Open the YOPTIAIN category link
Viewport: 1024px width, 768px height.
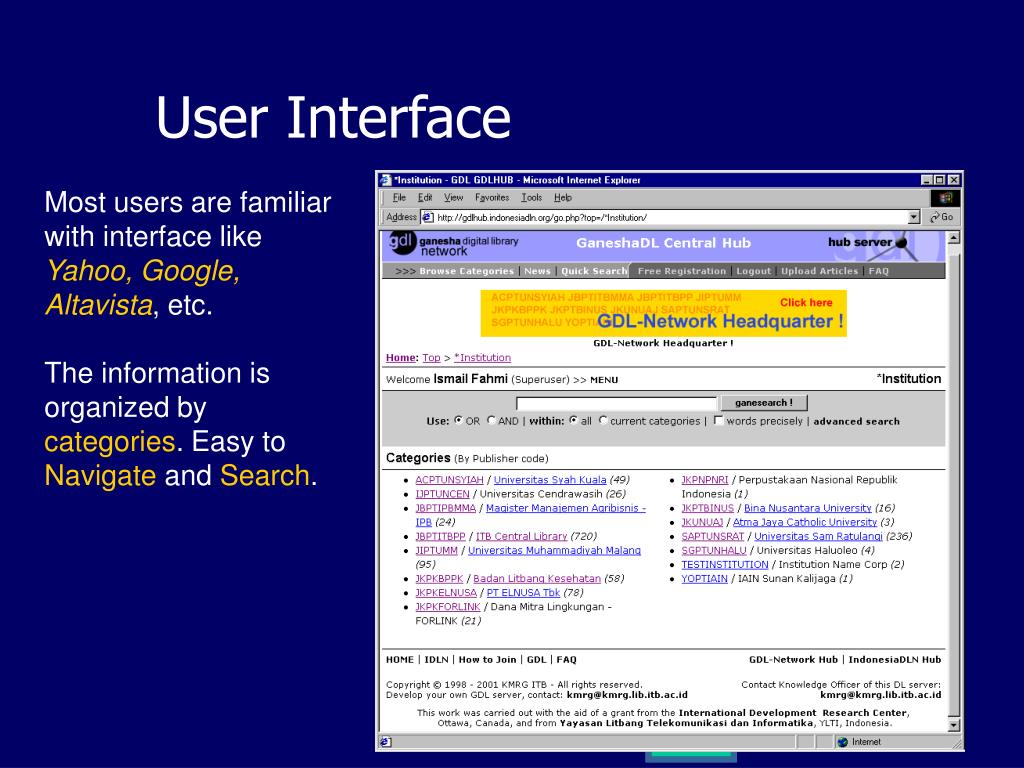click(704, 579)
